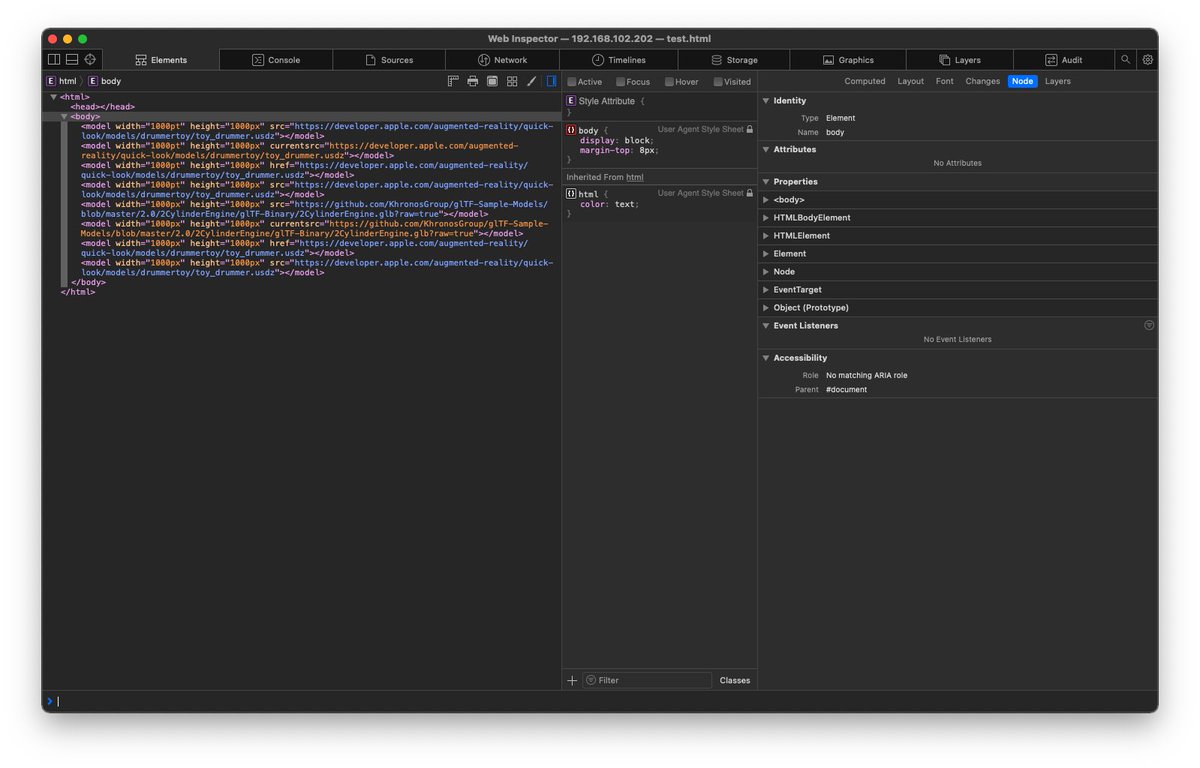This screenshot has width=1200, height=768.
Task: Toggle the Active pseudo-class checkbox
Action: pyautogui.click(x=572, y=82)
